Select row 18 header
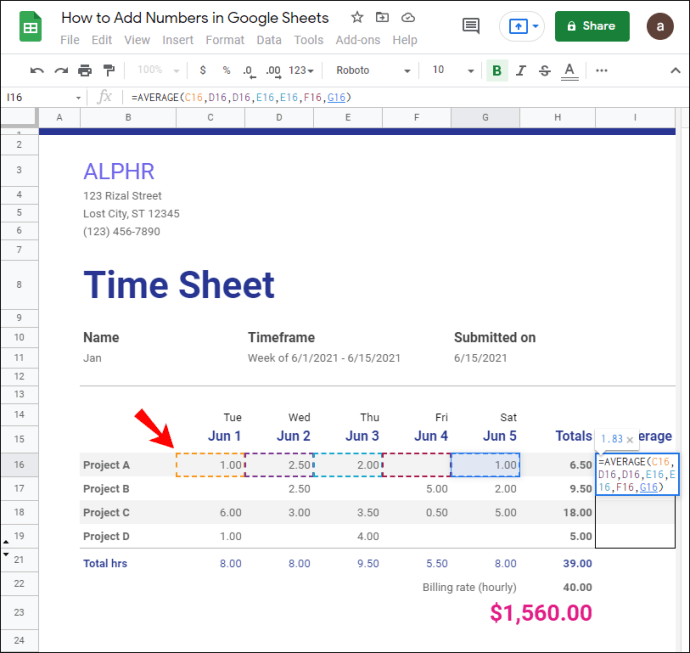This screenshot has width=690, height=653. pyautogui.click(x=19, y=512)
